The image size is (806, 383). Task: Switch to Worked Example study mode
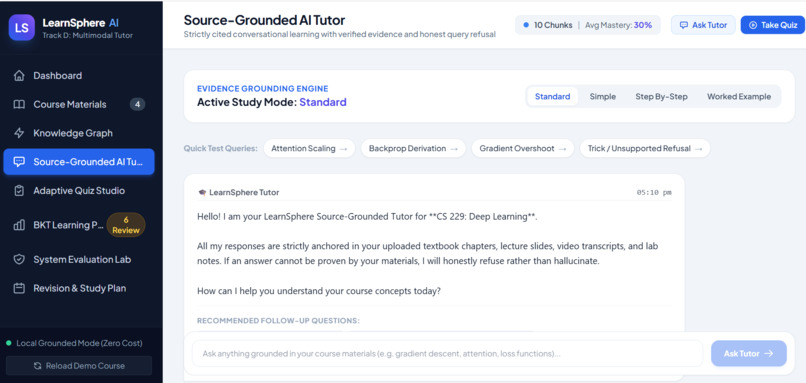tap(739, 97)
